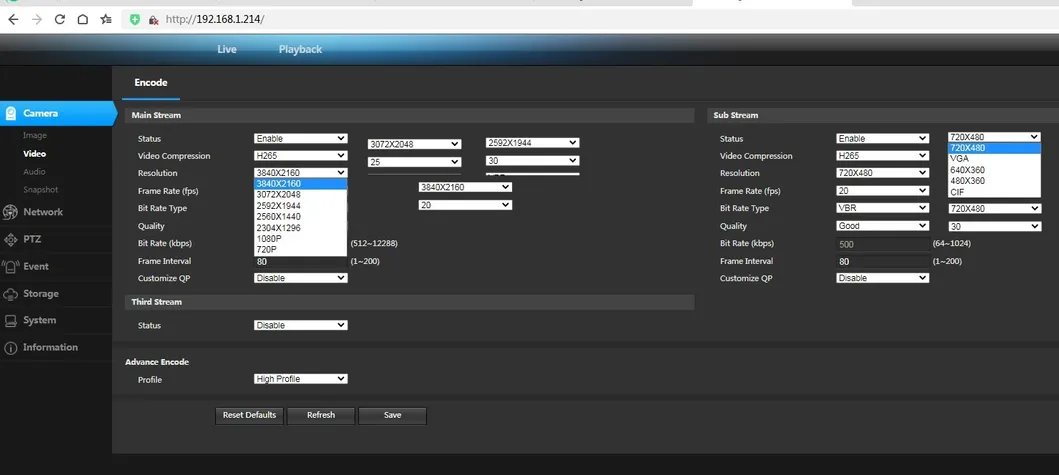Open Main Stream Customize QP dropdown
Screen dimensions: 1059x475
point(301,278)
